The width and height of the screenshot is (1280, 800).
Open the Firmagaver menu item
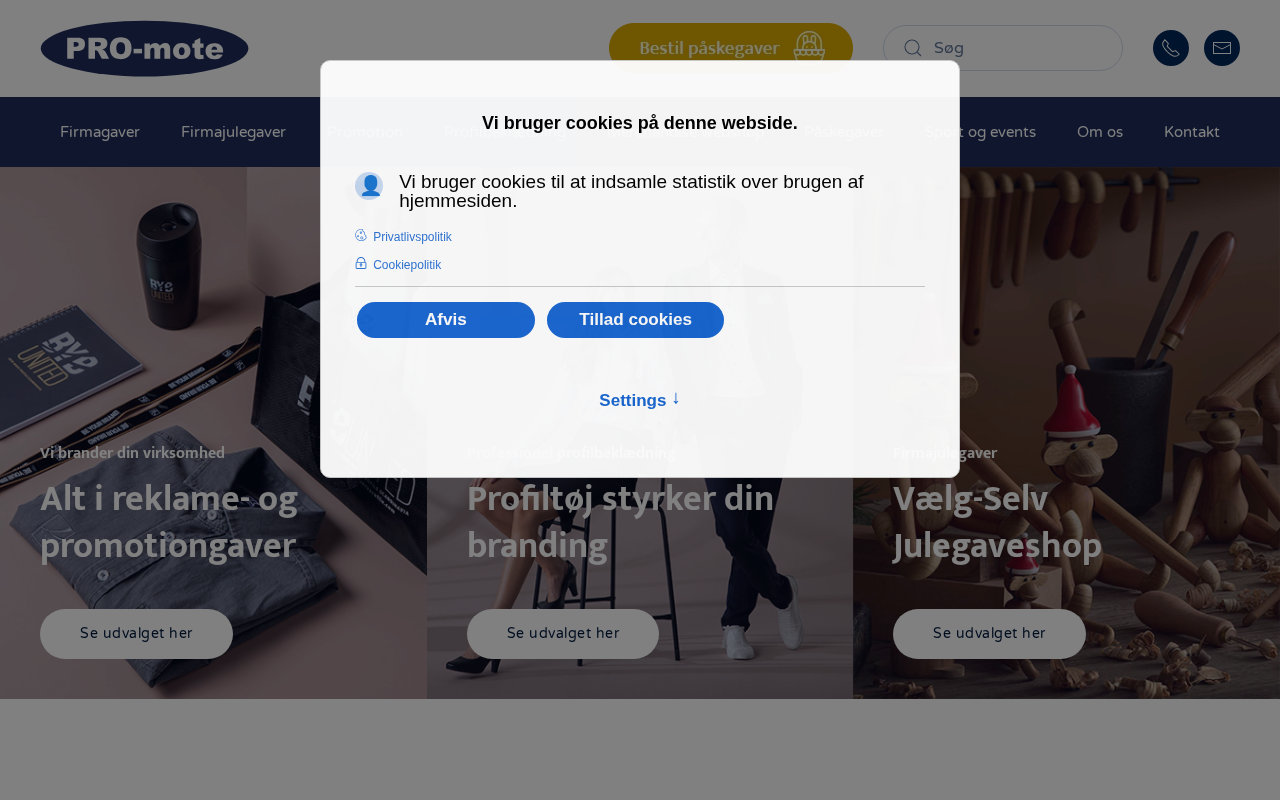pyautogui.click(x=100, y=132)
